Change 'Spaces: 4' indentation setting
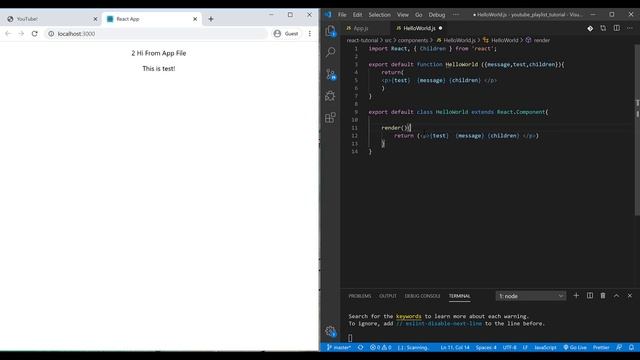 coord(486,347)
